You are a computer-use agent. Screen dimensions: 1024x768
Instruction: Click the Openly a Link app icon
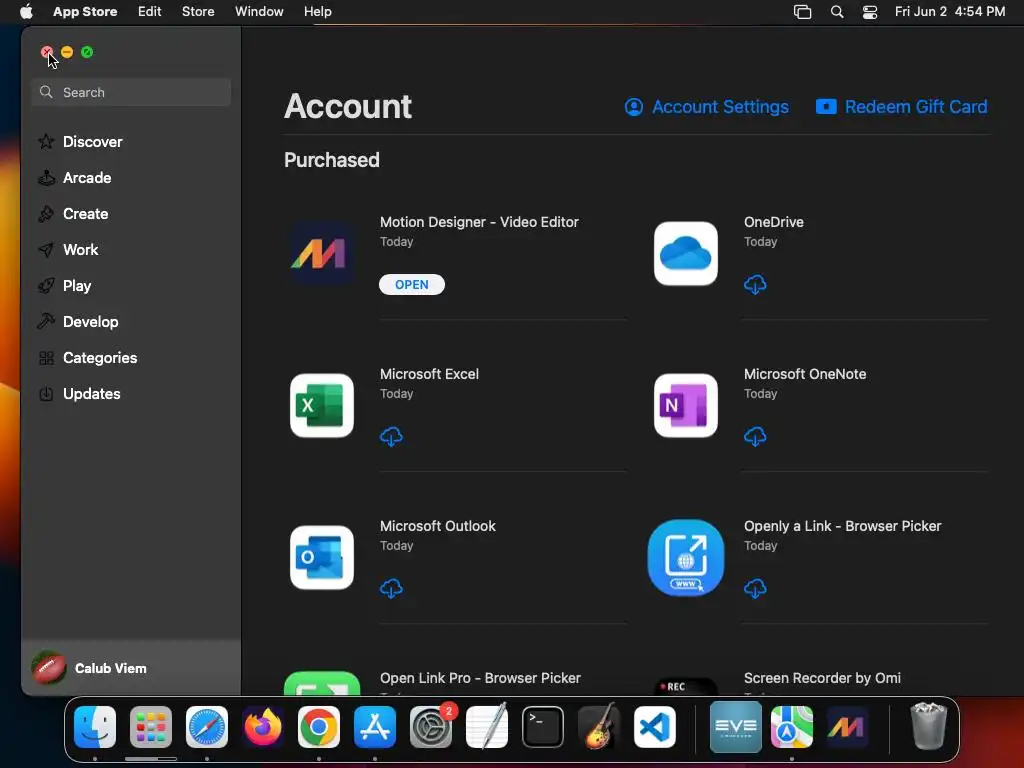pyautogui.click(x=686, y=558)
